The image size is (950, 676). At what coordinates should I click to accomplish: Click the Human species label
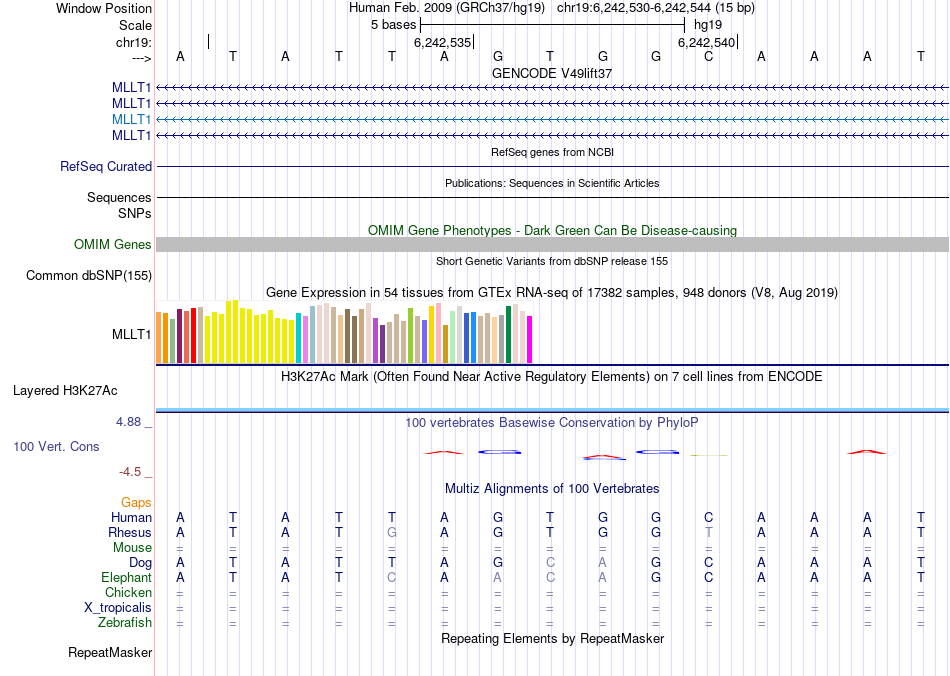(131, 517)
